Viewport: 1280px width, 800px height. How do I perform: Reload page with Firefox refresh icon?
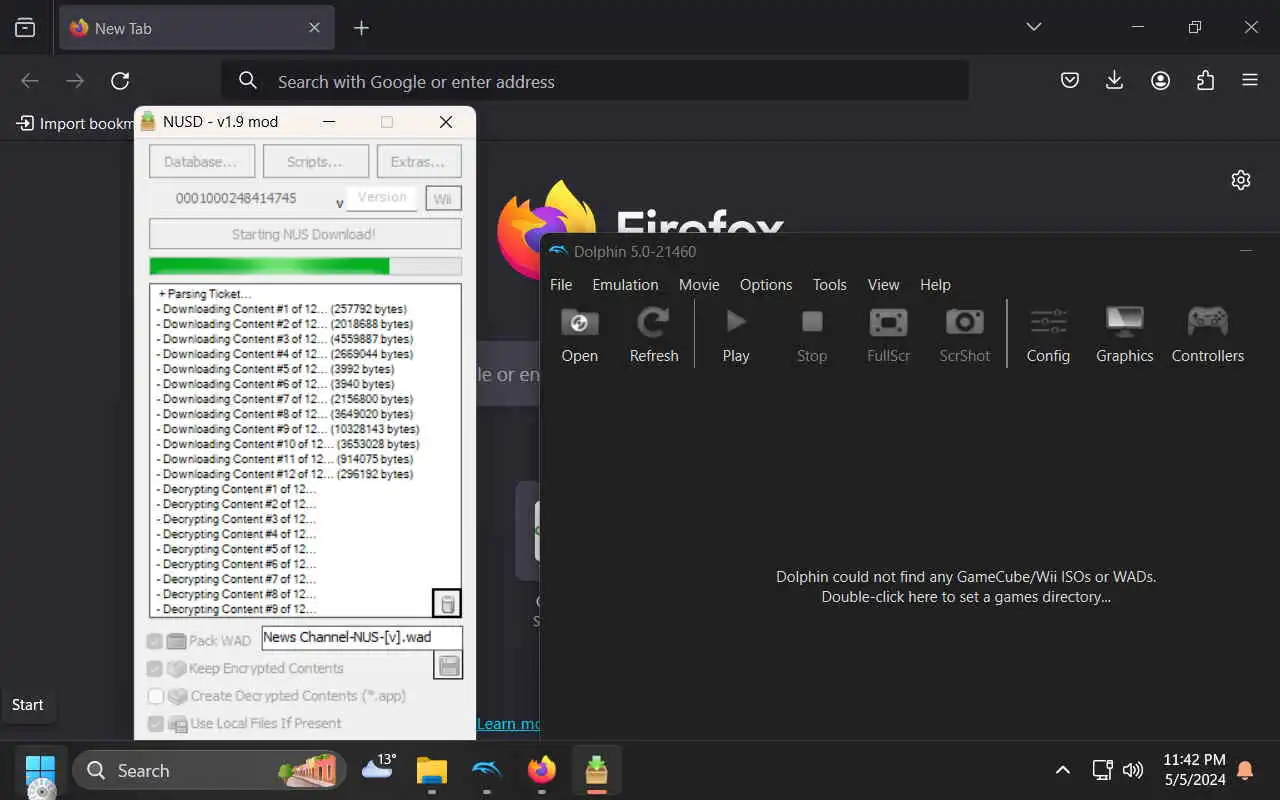point(120,81)
